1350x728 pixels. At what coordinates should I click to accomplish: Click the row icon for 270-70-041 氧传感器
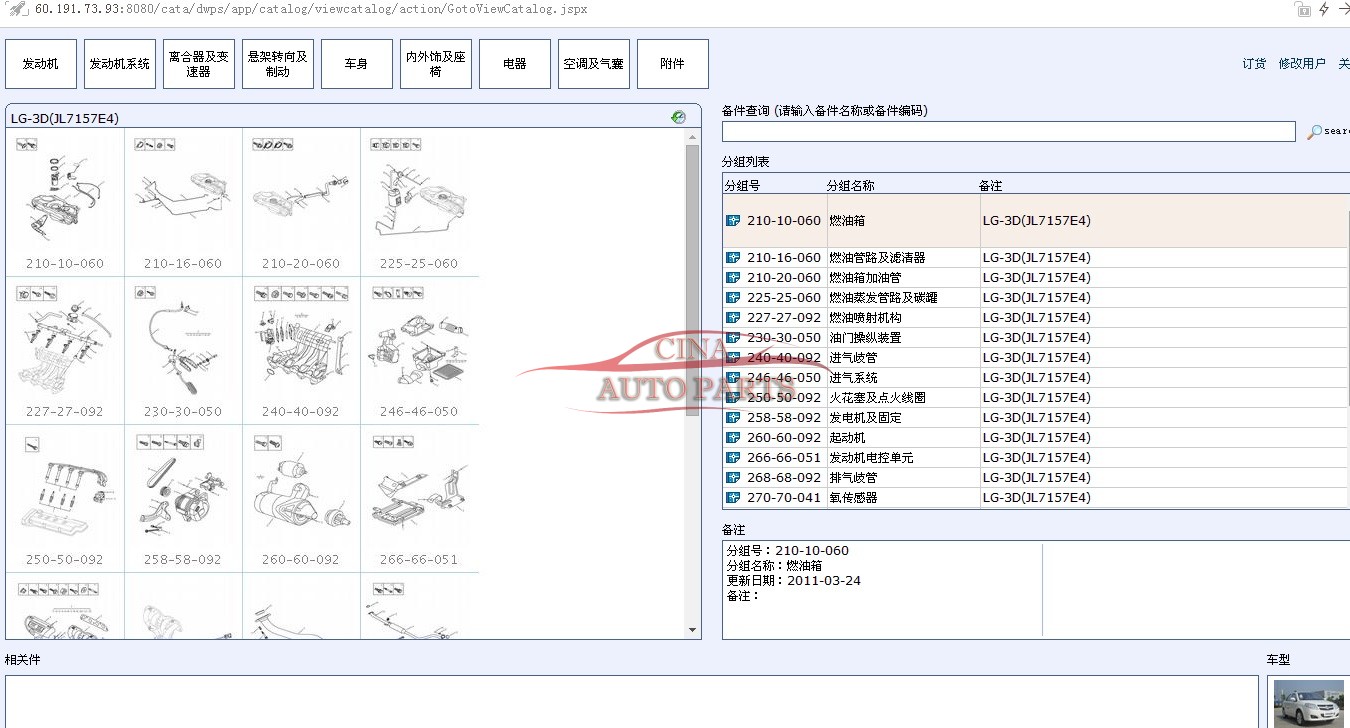coord(733,498)
